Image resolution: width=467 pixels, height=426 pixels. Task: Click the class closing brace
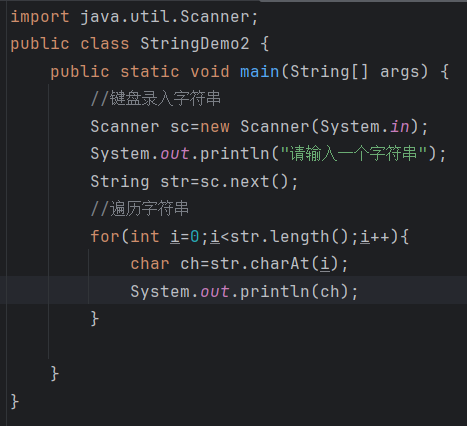[x=15, y=401]
